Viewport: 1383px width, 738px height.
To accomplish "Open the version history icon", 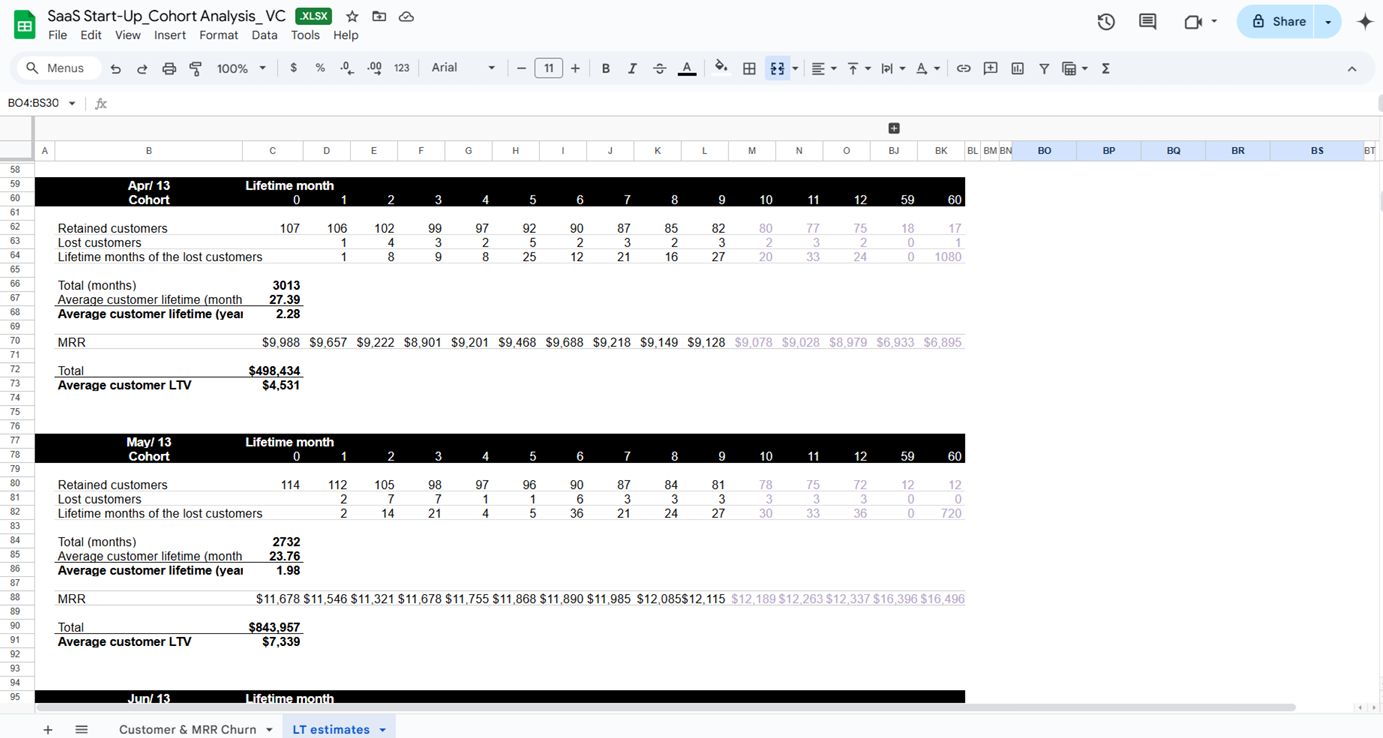I will [1106, 19].
